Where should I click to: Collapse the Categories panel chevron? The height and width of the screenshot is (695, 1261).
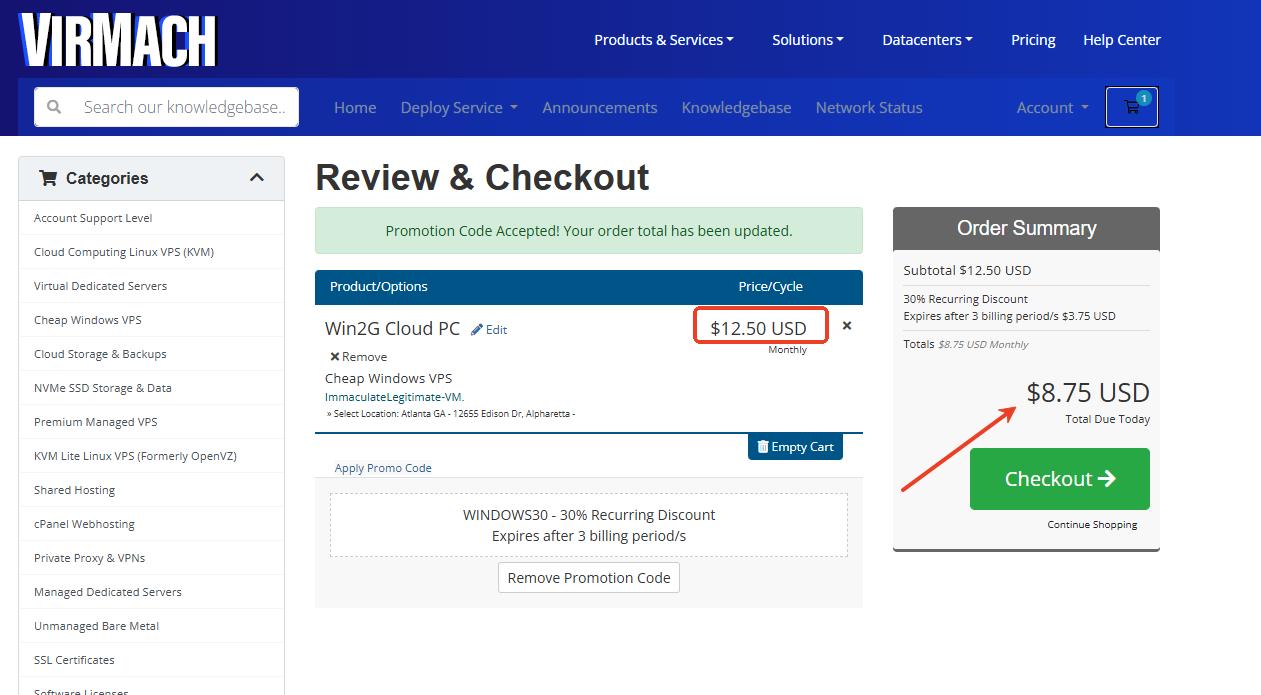tap(257, 178)
